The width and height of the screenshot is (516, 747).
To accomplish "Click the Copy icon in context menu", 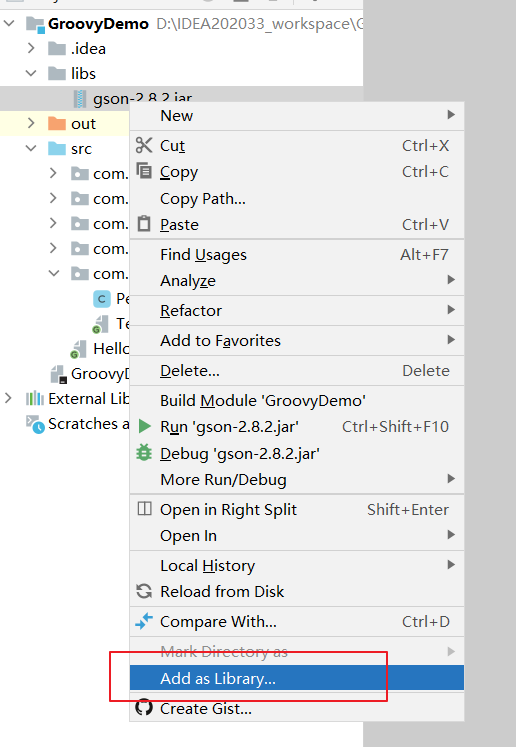I will pos(144,171).
